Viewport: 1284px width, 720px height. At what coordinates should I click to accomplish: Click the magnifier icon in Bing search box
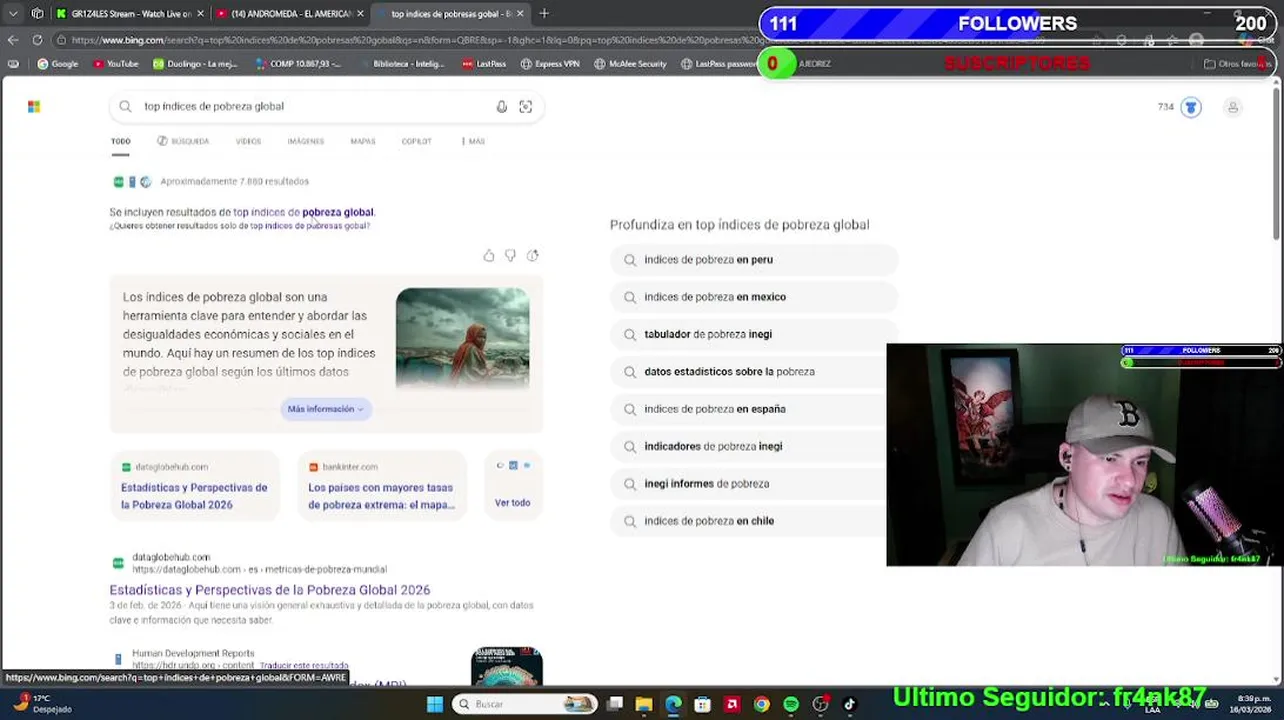point(125,107)
